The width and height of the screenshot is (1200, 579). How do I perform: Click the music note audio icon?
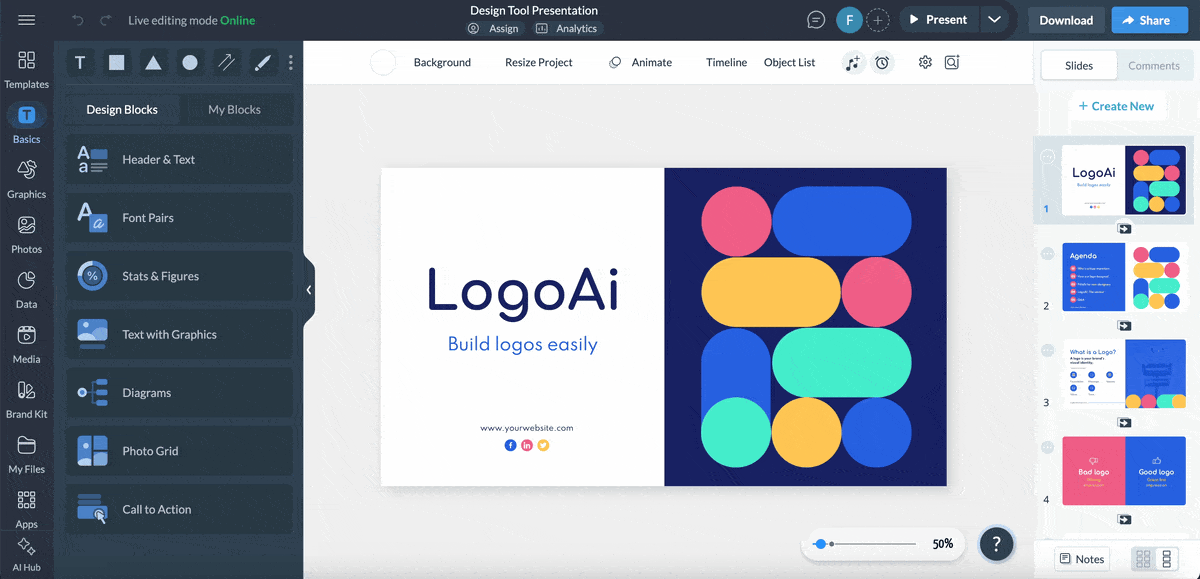click(852, 63)
